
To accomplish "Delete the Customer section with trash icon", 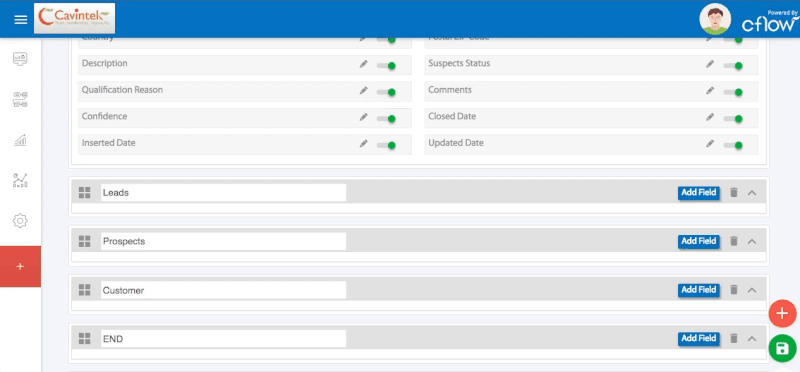I will point(734,289).
